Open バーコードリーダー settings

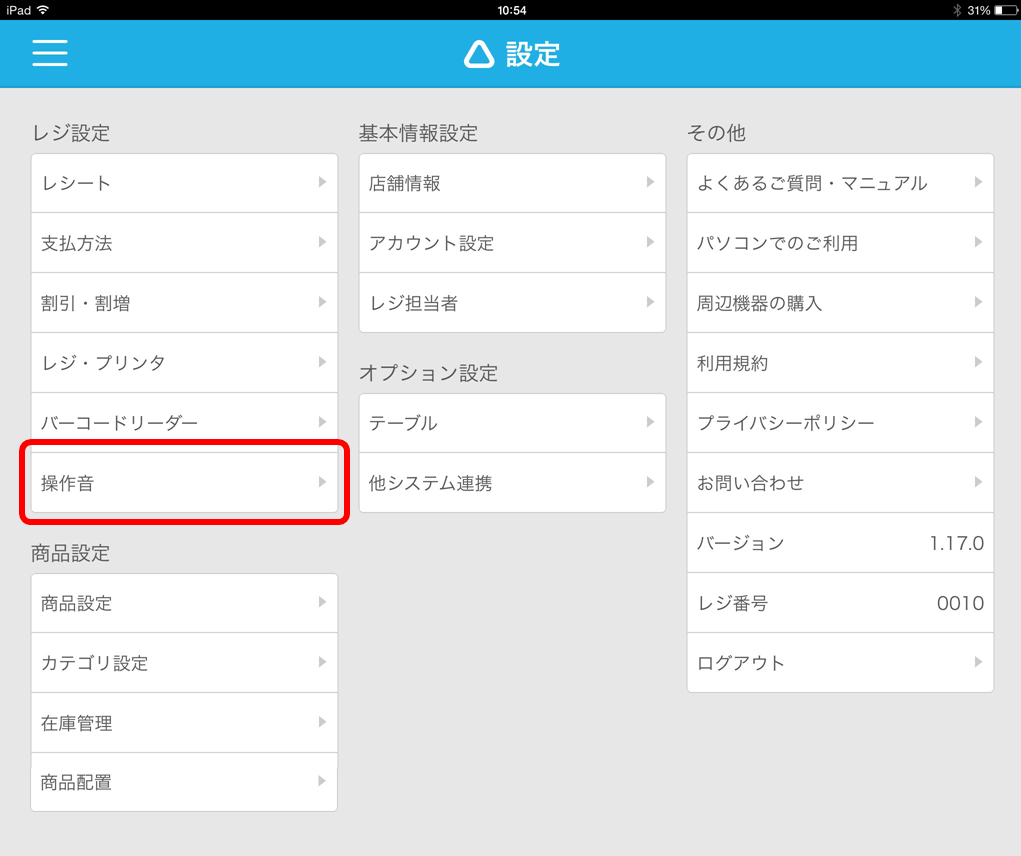click(x=184, y=423)
